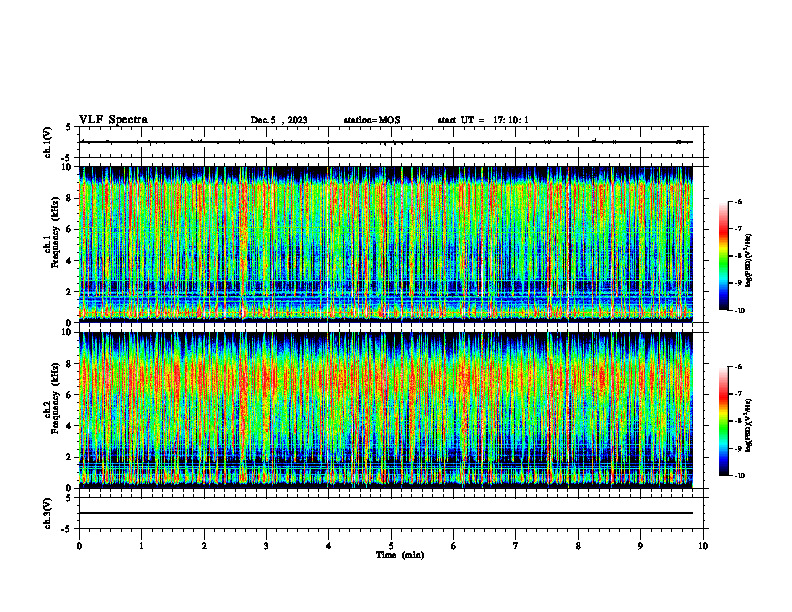Click the ch.2 frequency axis "4" tick label

click(x=70, y=426)
